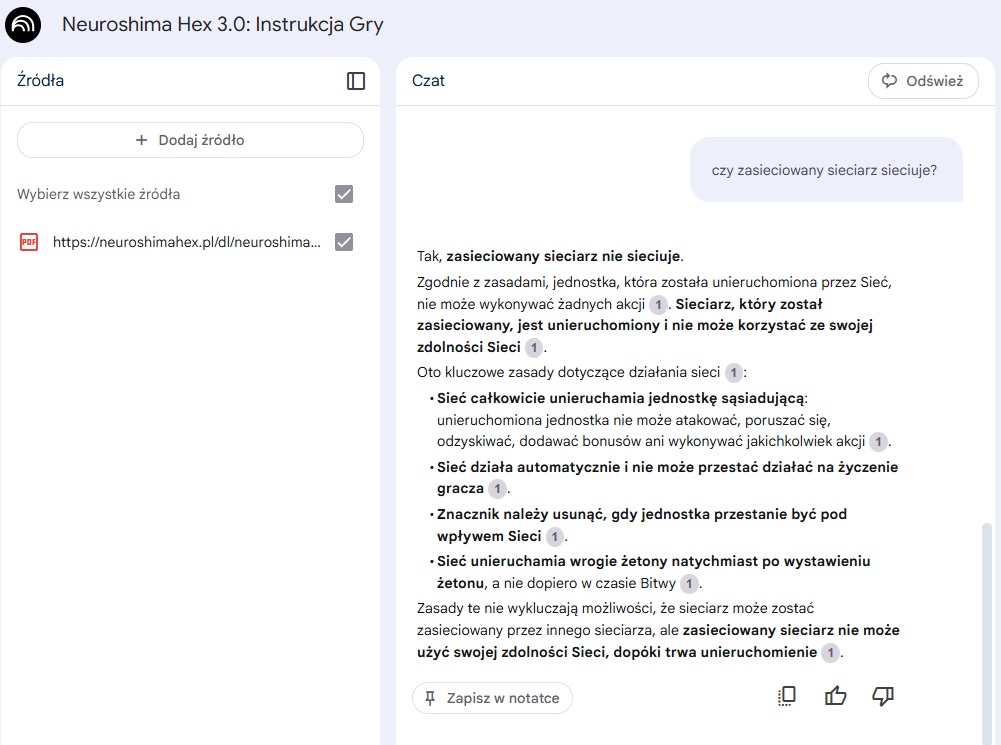Copy the chat response to clipboard
1001x745 pixels.
(x=787, y=696)
